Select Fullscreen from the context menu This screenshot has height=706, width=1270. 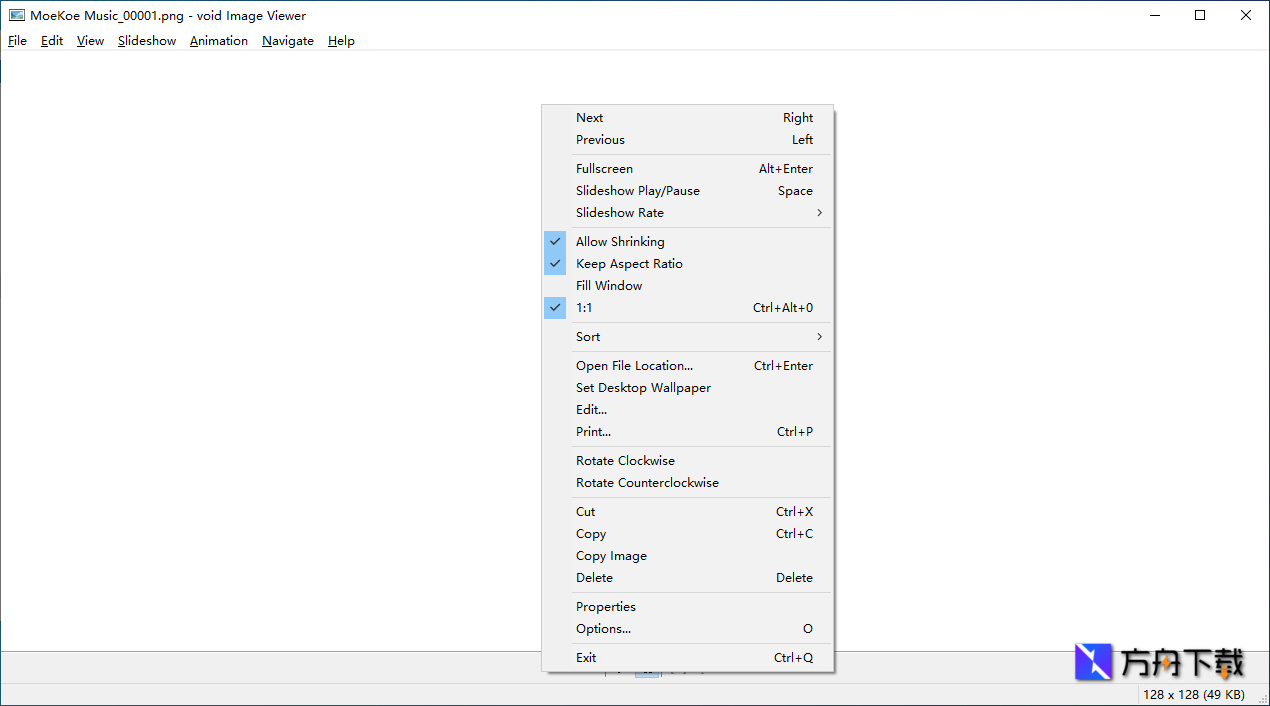[604, 169]
